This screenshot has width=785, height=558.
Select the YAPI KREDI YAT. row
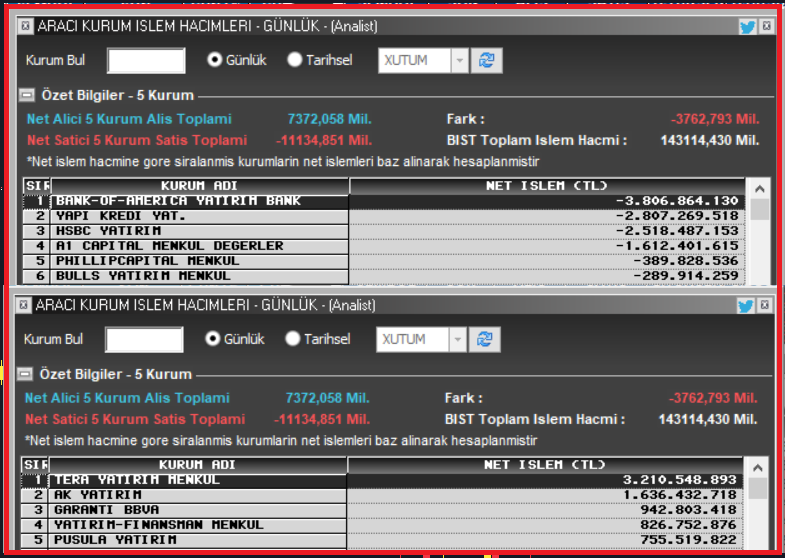tap(384, 216)
